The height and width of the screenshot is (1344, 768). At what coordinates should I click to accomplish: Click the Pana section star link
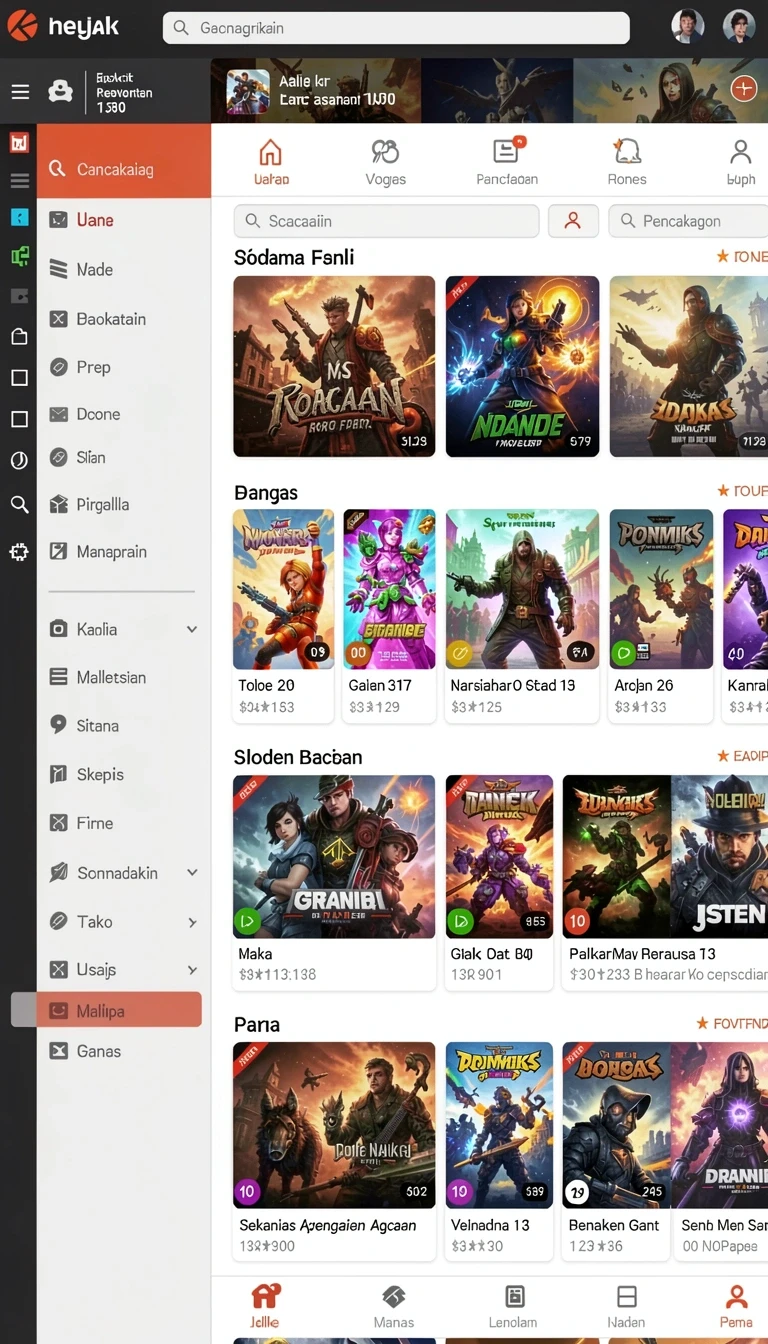(732, 1023)
